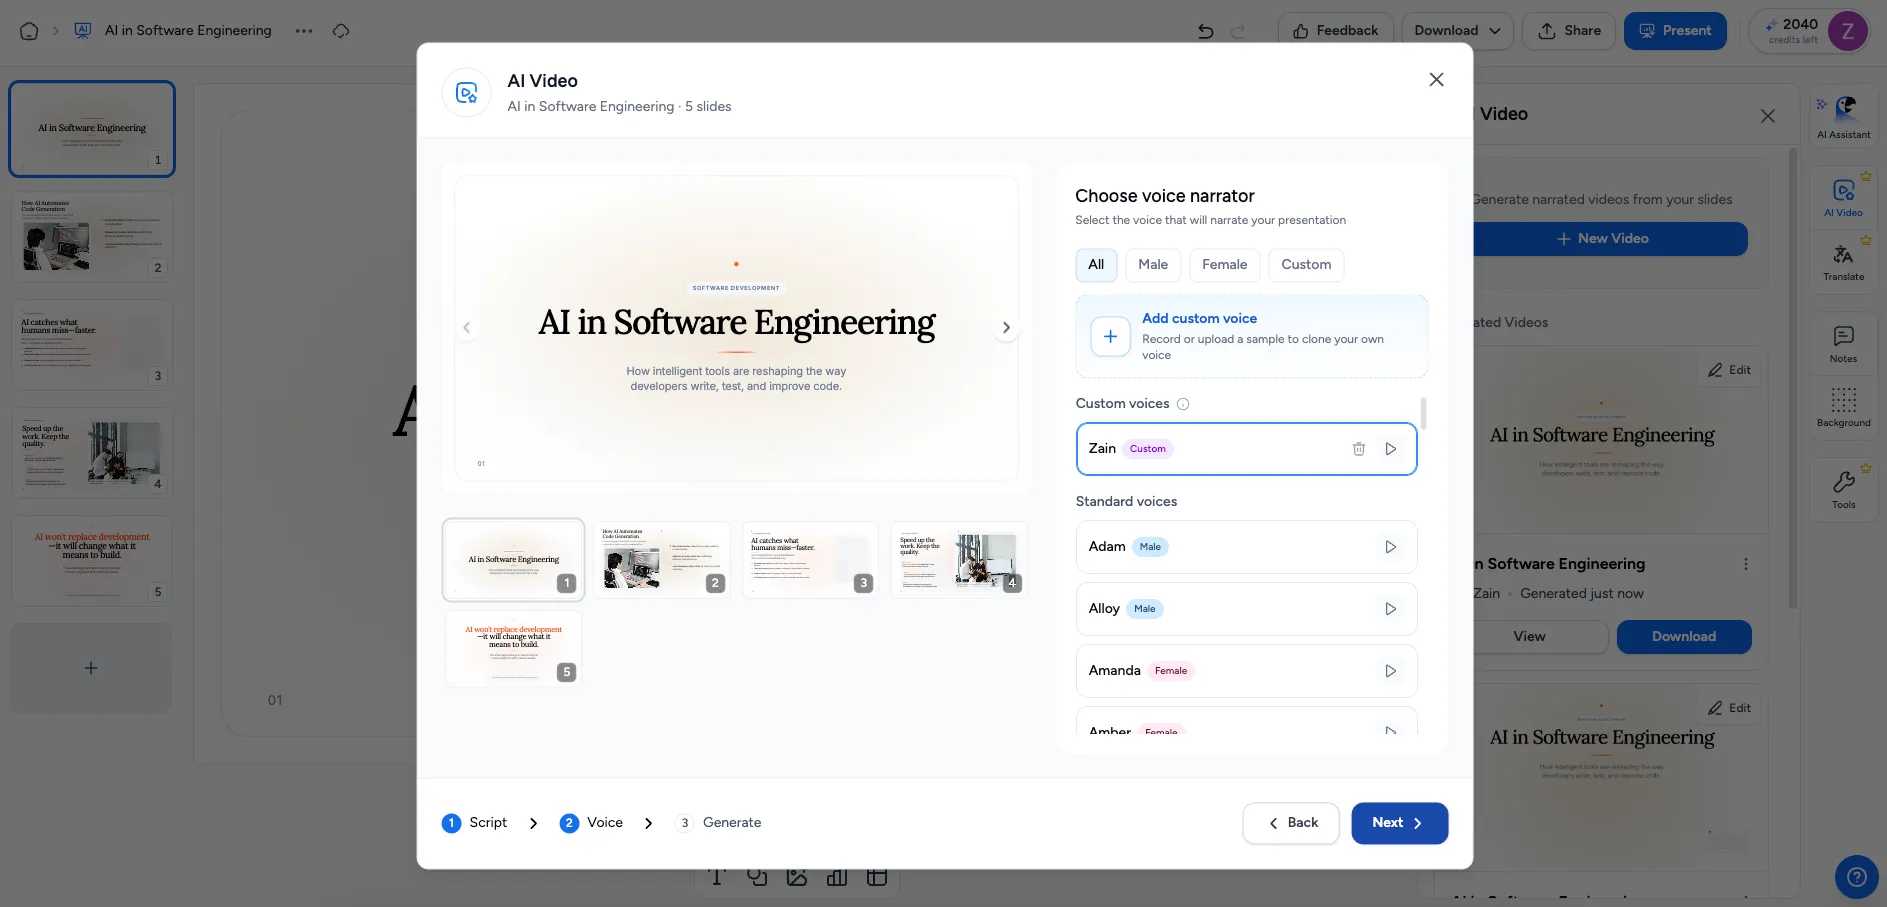
Task: Open the AI Assistant panel
Action: pos(1843,117)
